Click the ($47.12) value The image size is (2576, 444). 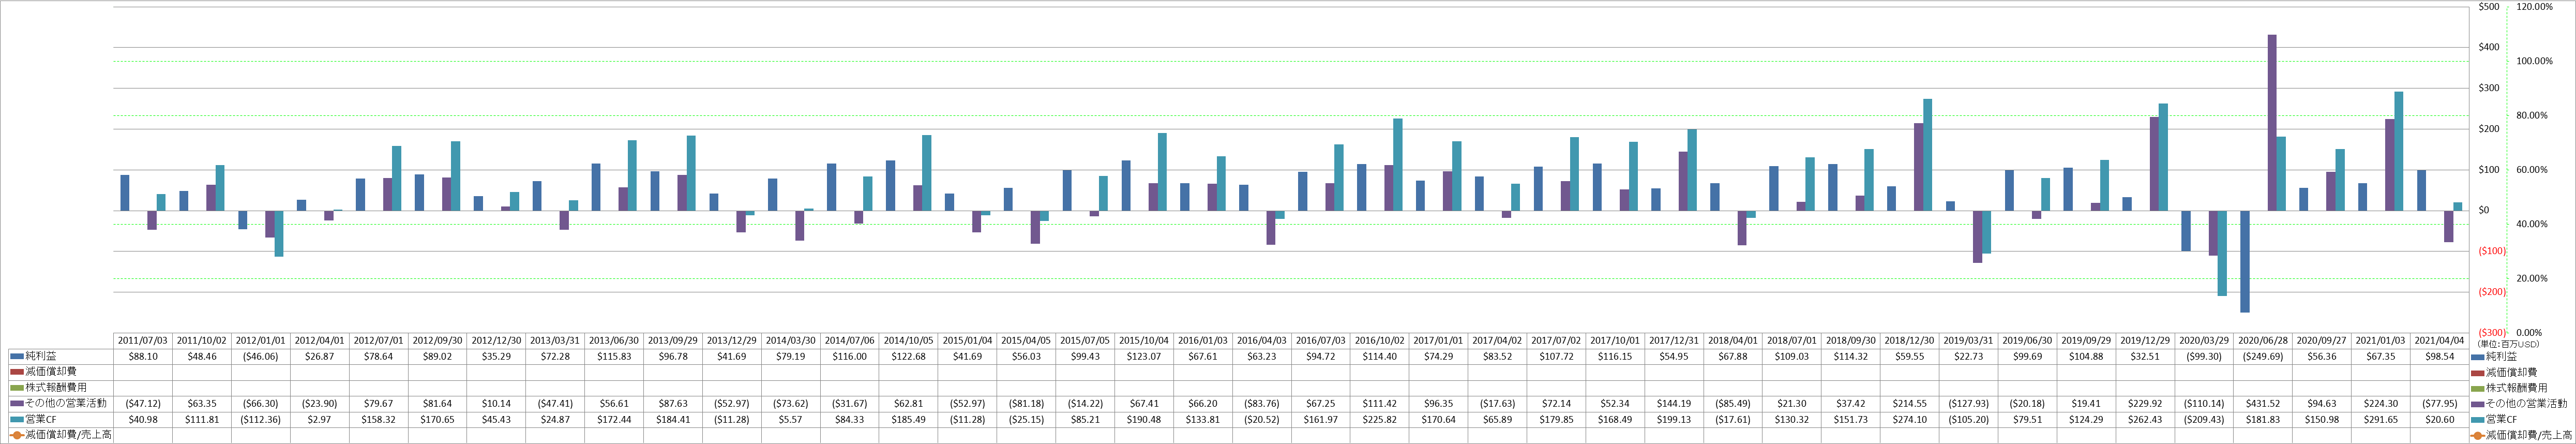pyautogui.click(x=143, y=403)
